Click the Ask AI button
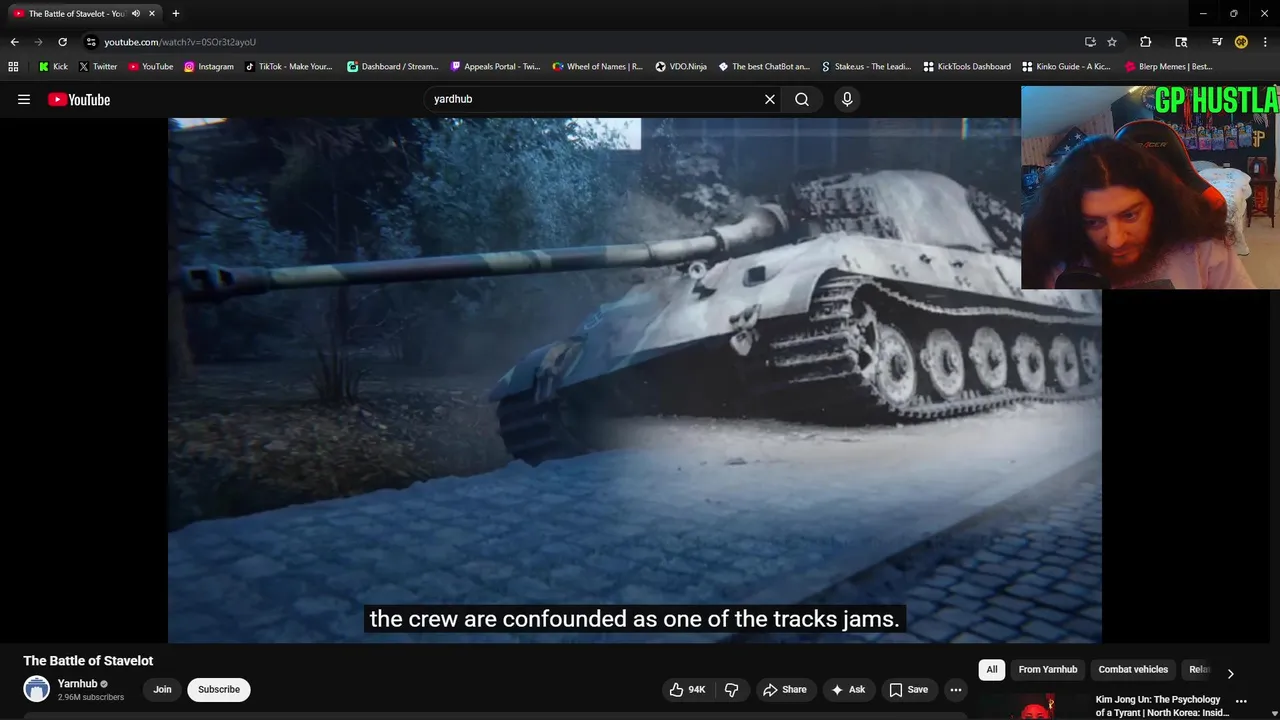The image size is (1280, 720). pyautogui.click(x=848, y=689)
